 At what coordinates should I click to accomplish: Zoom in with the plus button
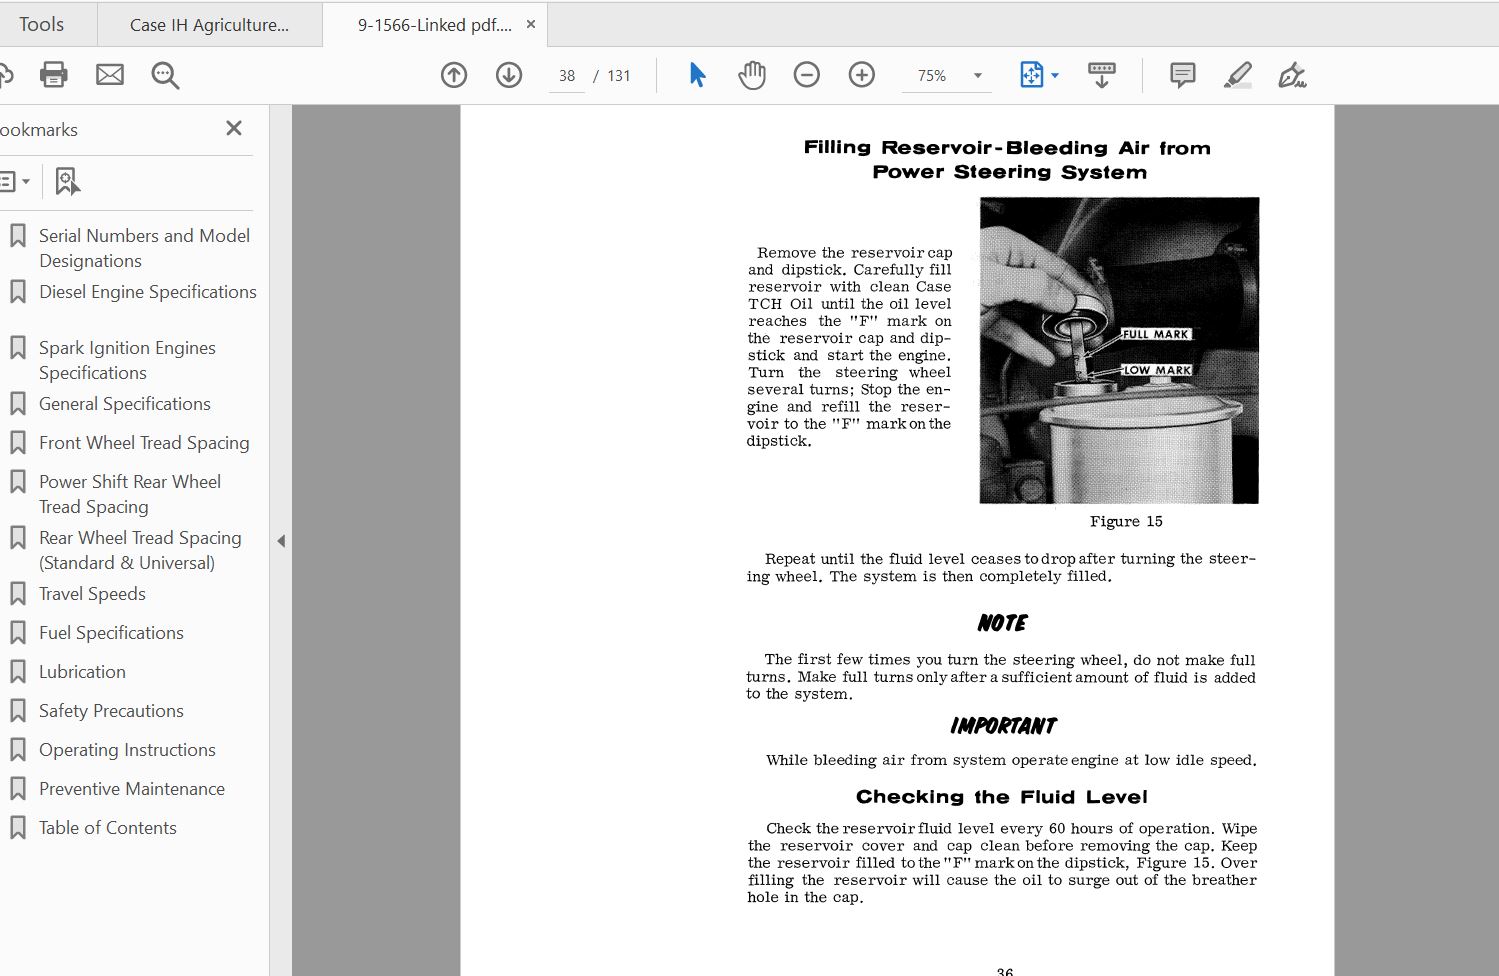coord(862,75)
